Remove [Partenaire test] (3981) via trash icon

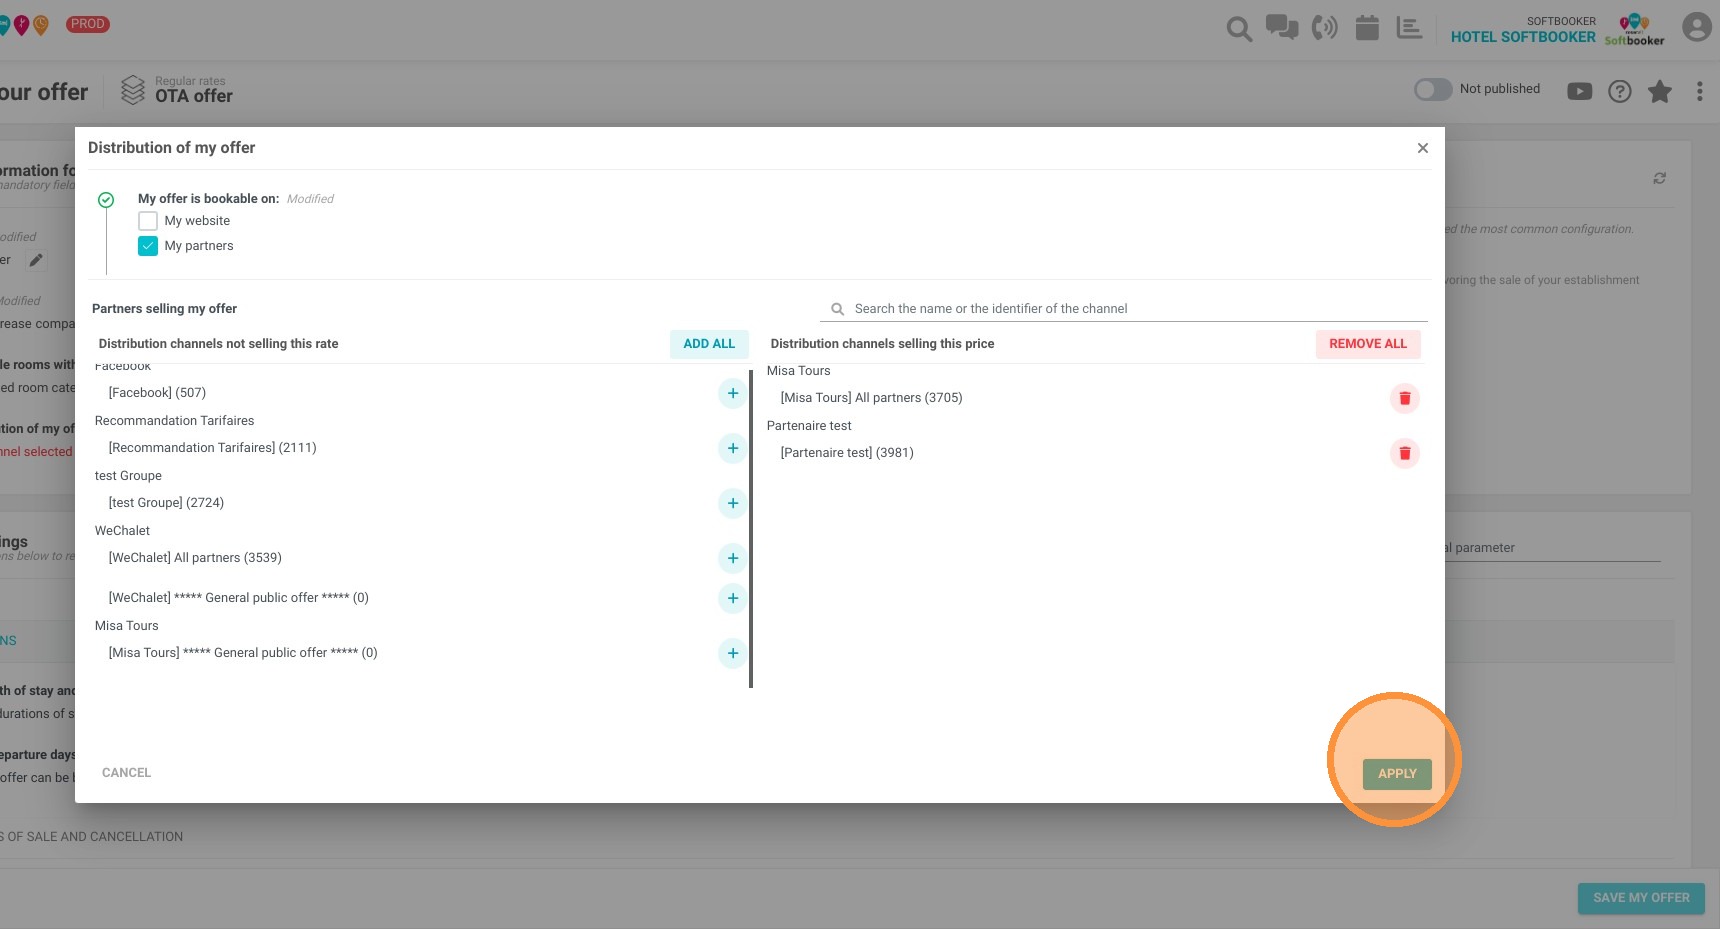(1405, 453)
